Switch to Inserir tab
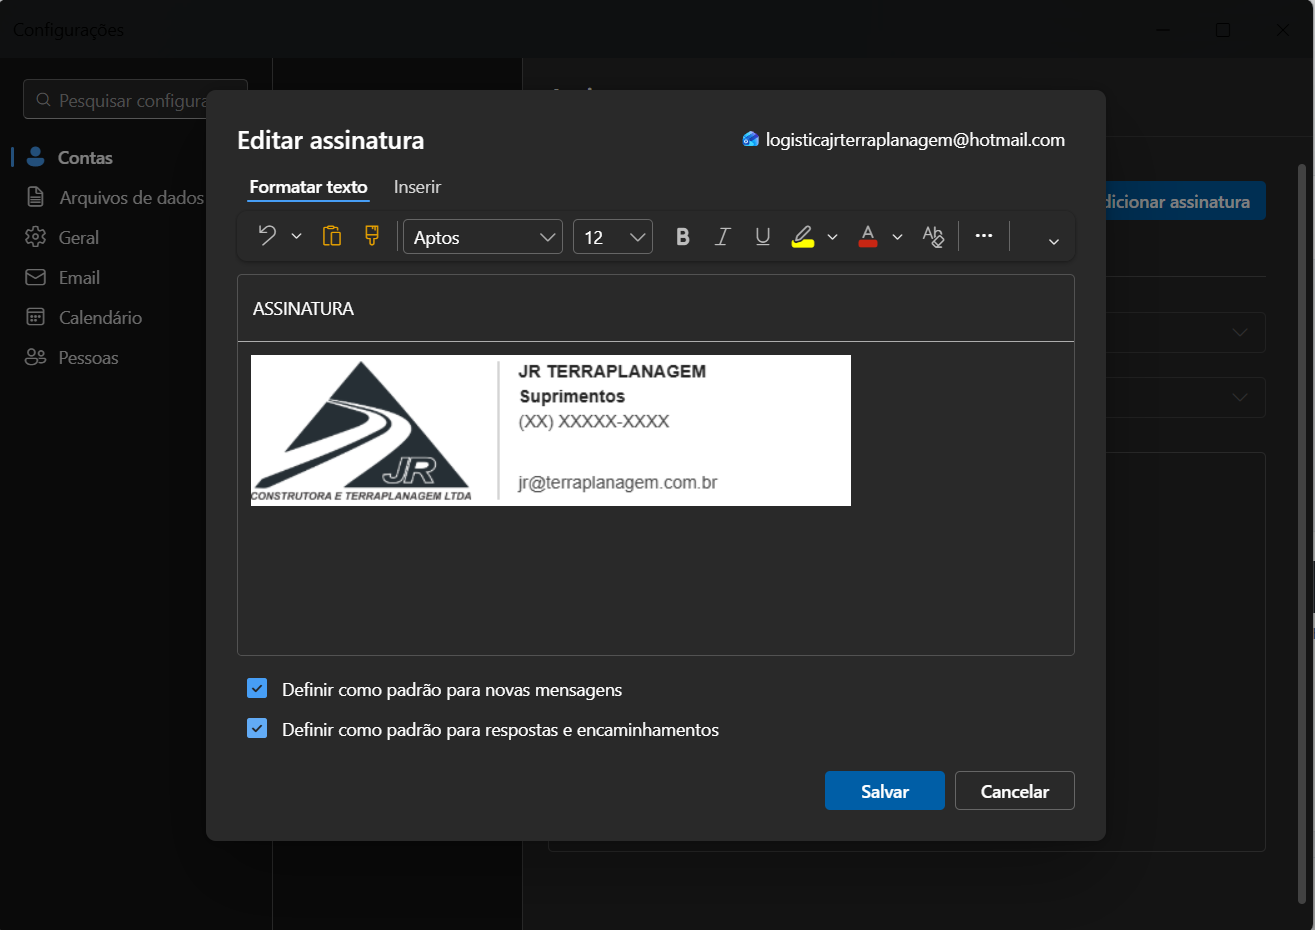This screenshot has width=1315, height=930. coord(417,187)
